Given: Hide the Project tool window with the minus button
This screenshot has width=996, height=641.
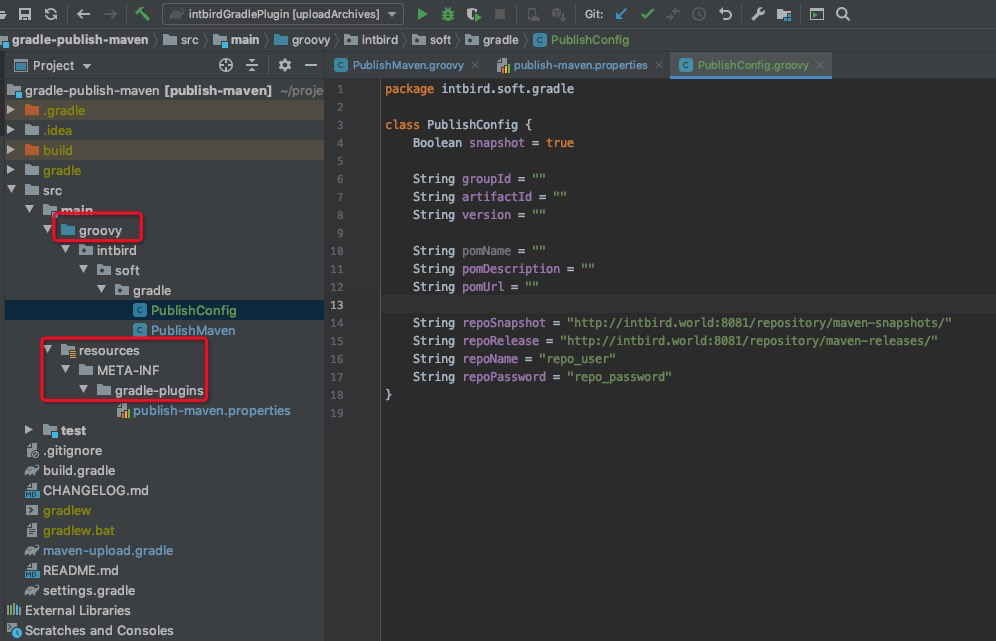Looking at the screenshot, I should click(x=310, y=64).
